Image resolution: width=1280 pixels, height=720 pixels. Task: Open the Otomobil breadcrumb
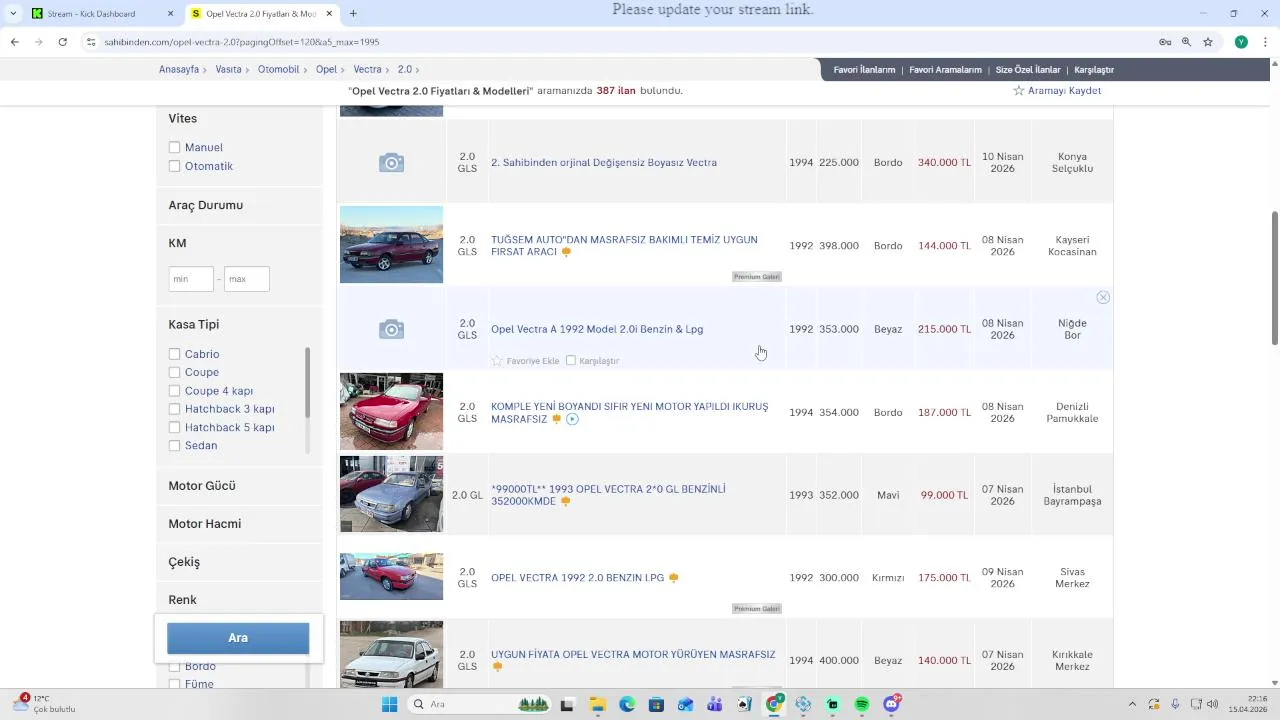pyautogui.click(x=278, y=70)
